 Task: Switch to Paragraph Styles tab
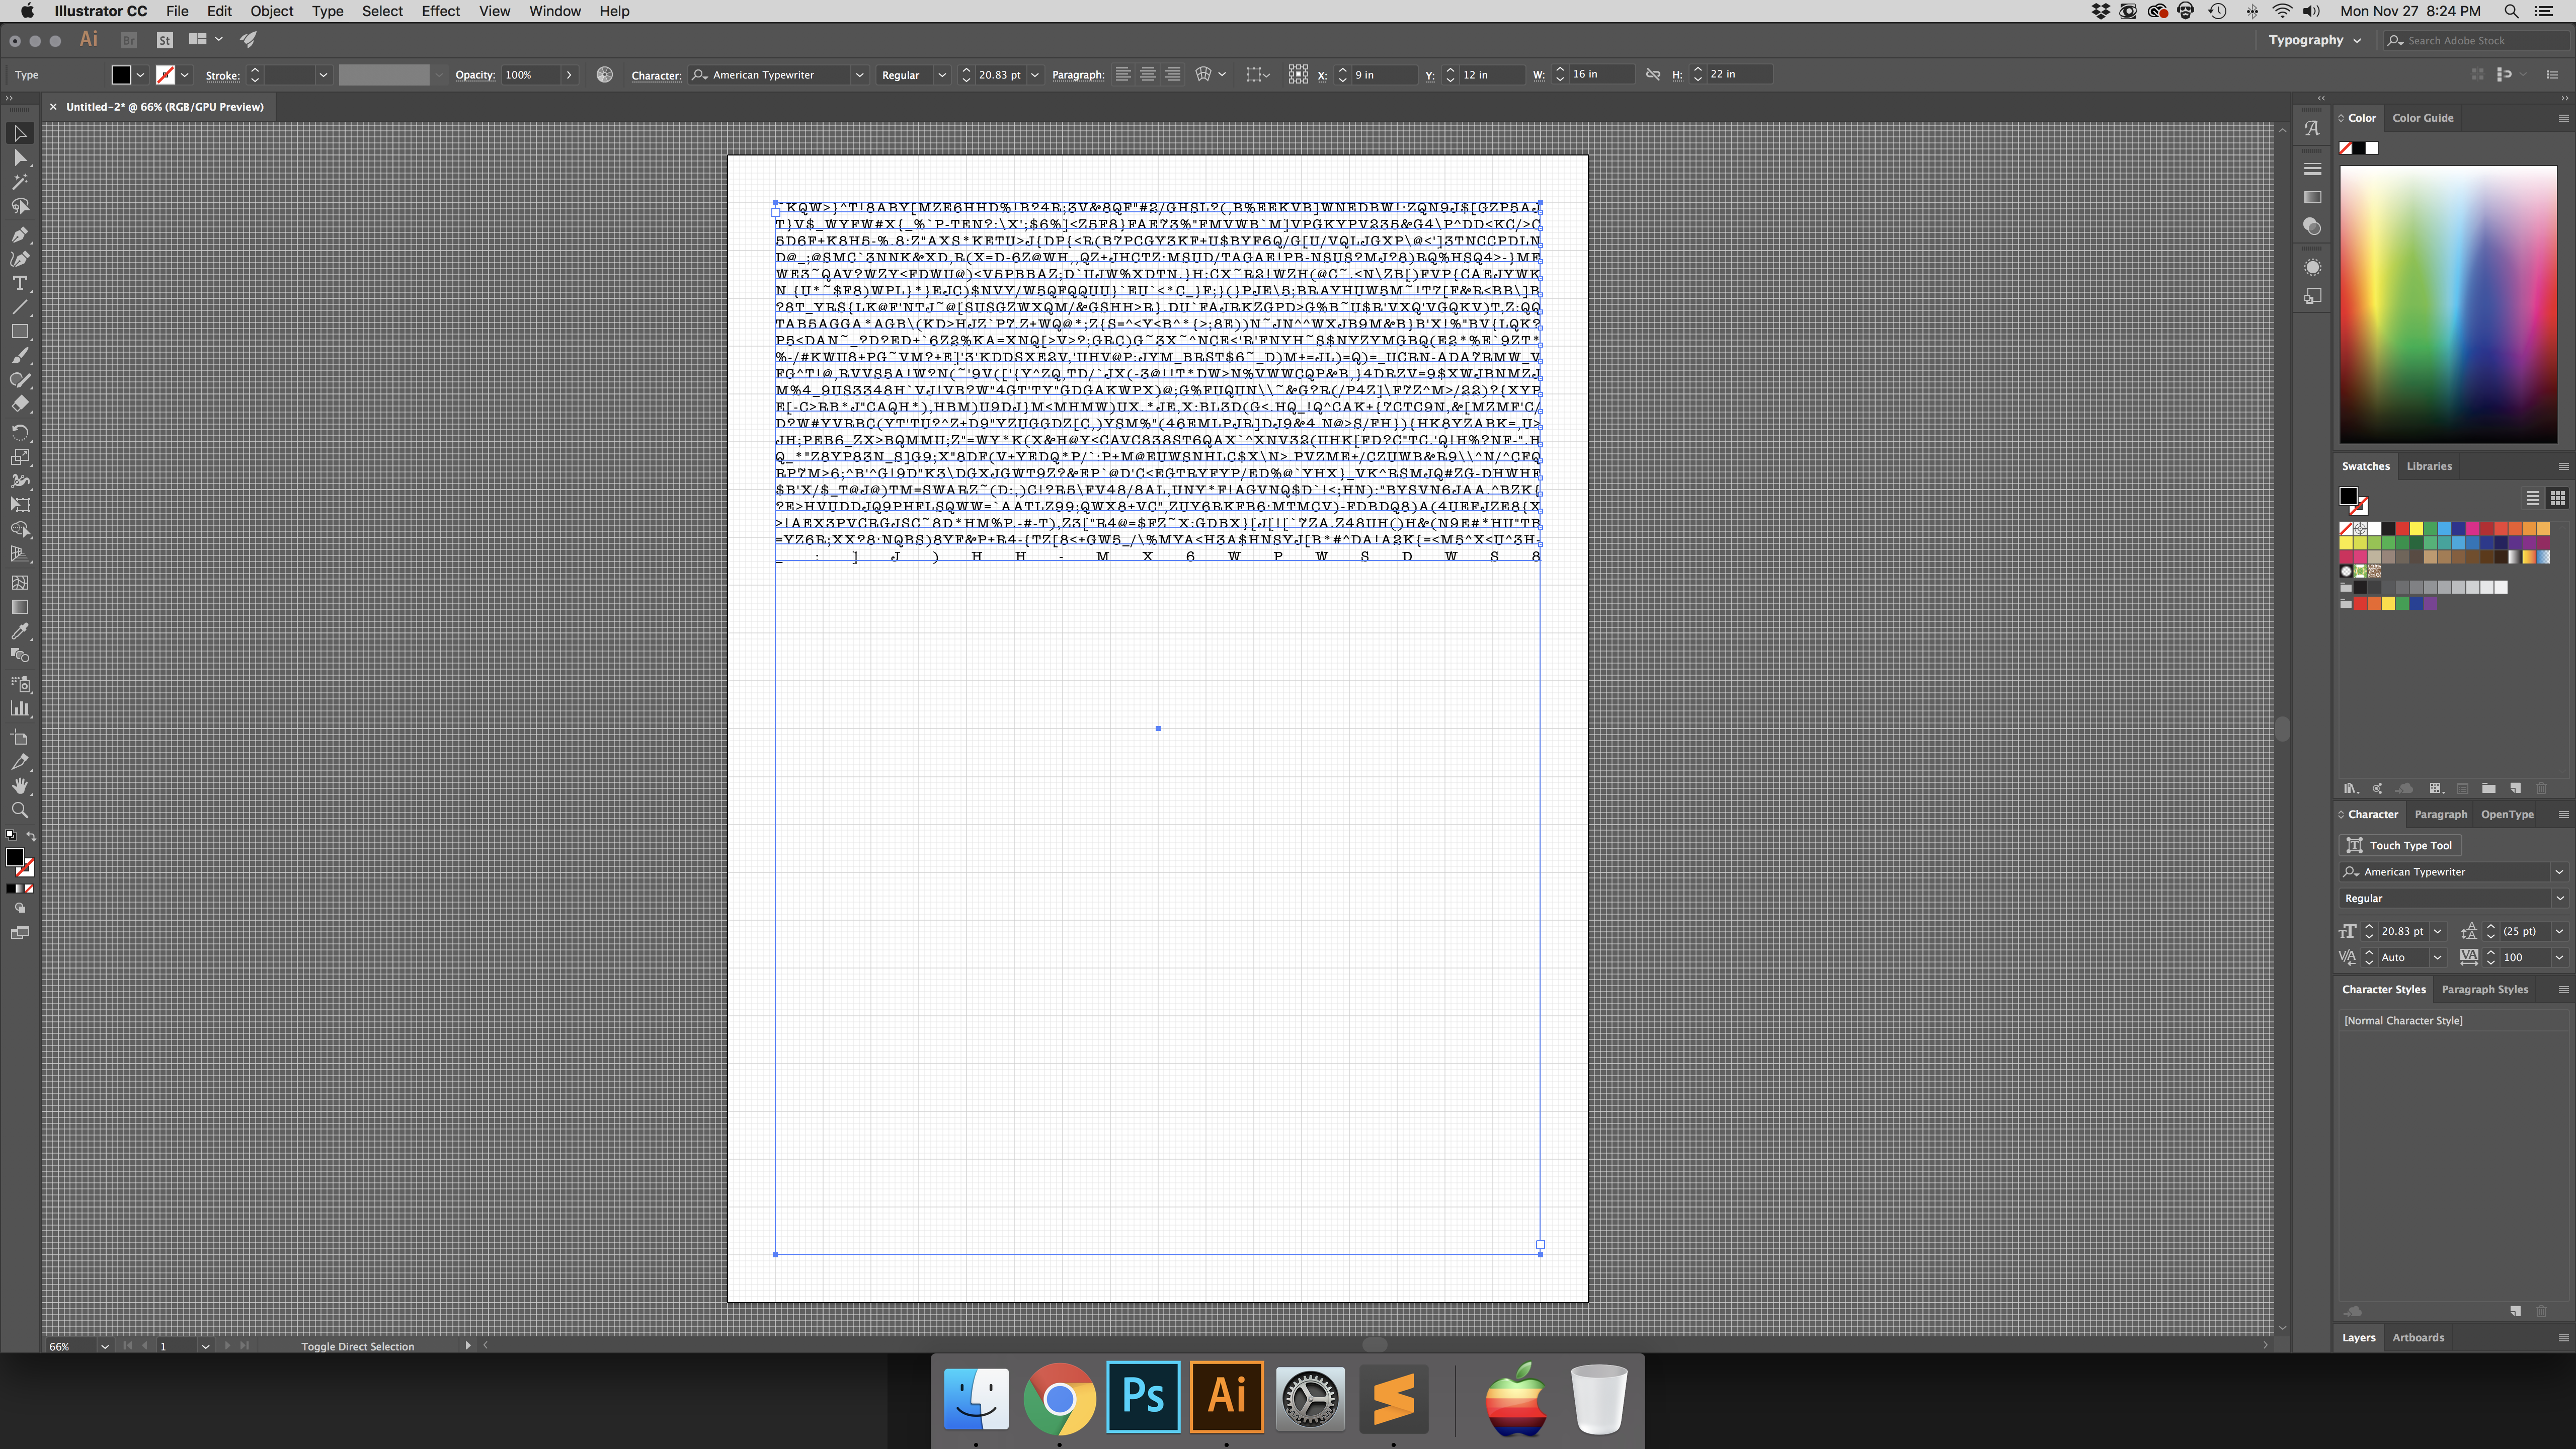[x=2484, y=989]
